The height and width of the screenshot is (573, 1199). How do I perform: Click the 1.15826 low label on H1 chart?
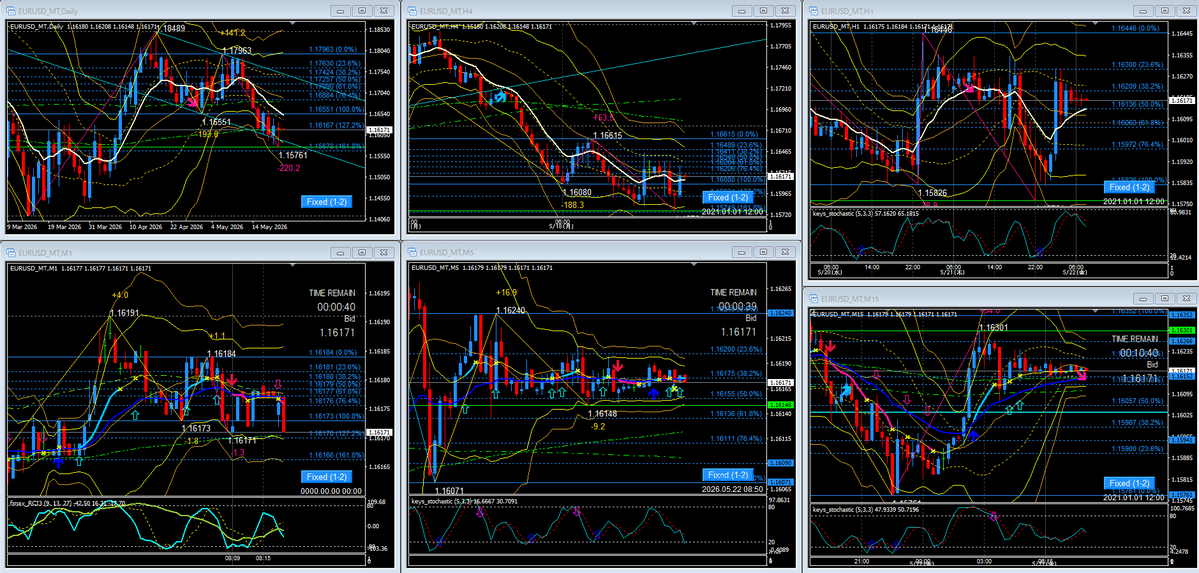click(x=931, y=194)
